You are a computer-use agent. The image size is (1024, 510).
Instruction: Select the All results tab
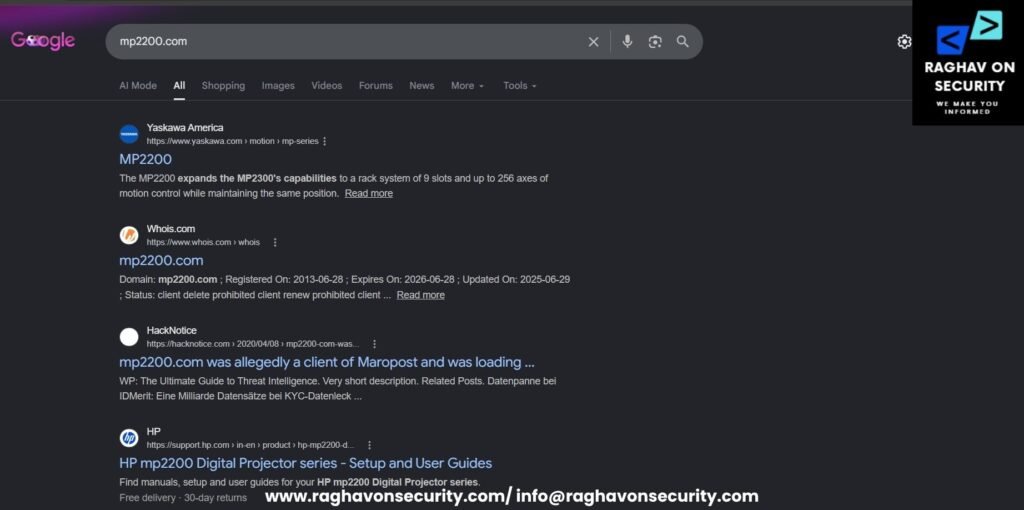[x=179, y=86]
